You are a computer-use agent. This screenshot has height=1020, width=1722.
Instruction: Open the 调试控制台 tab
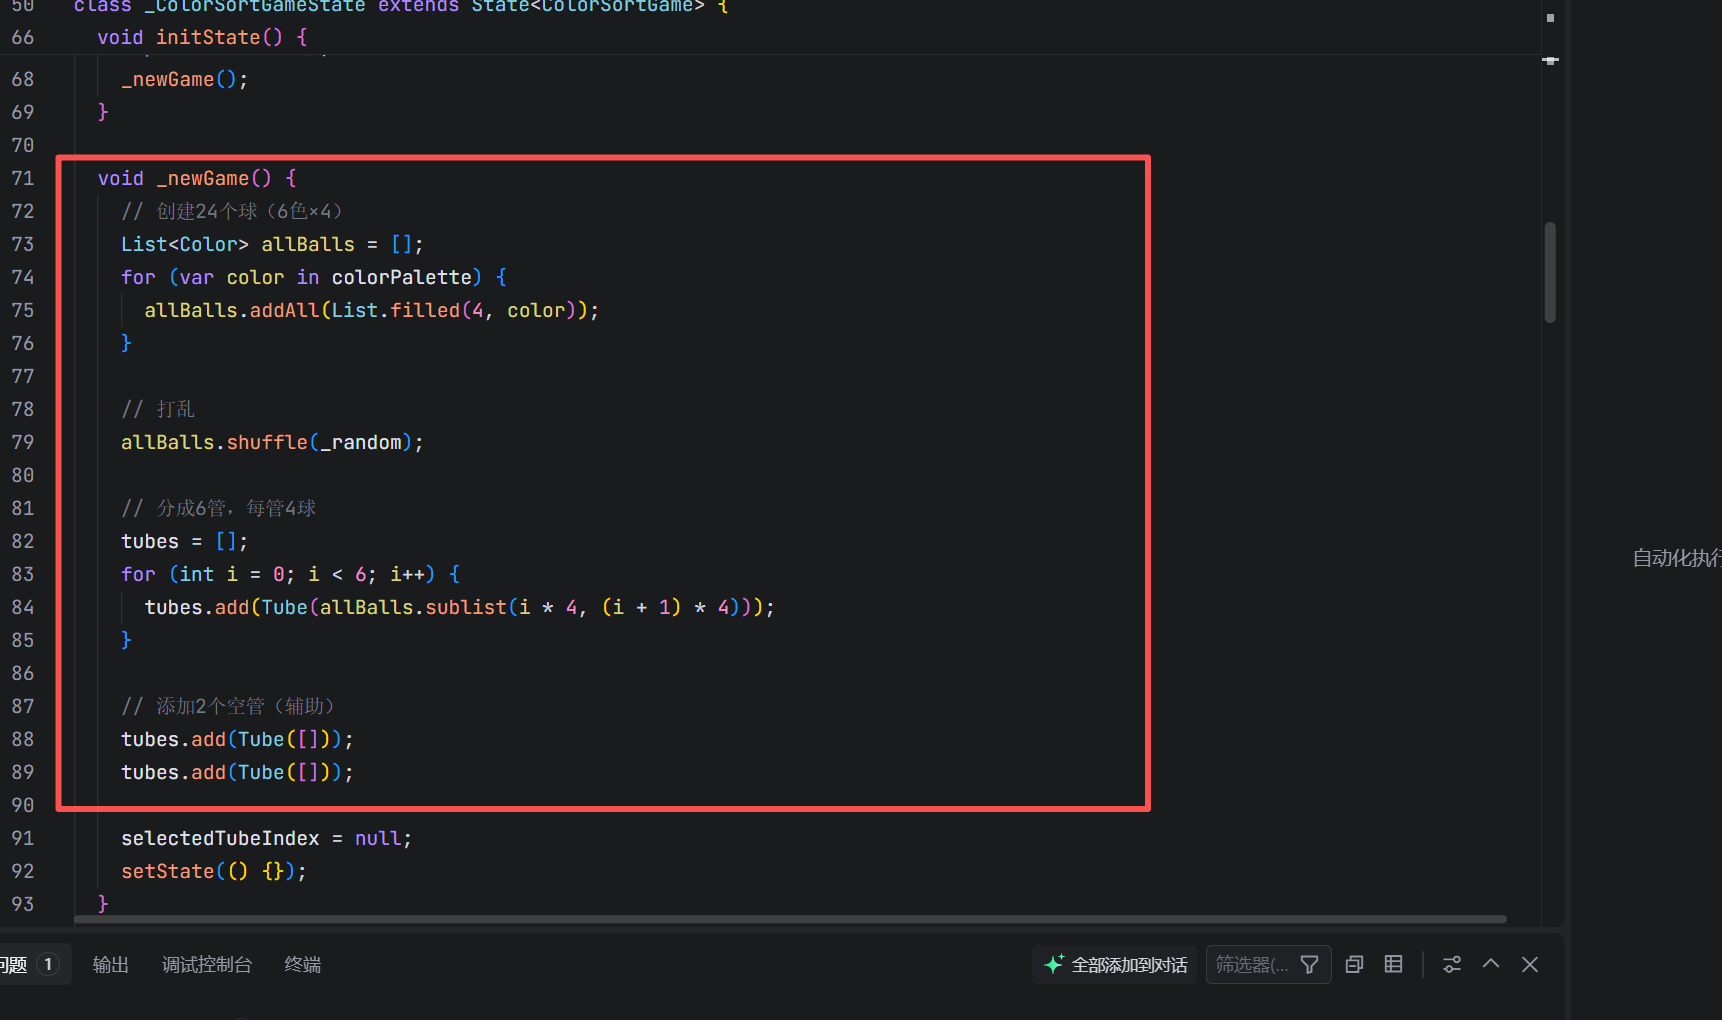[x=207, y=964]
